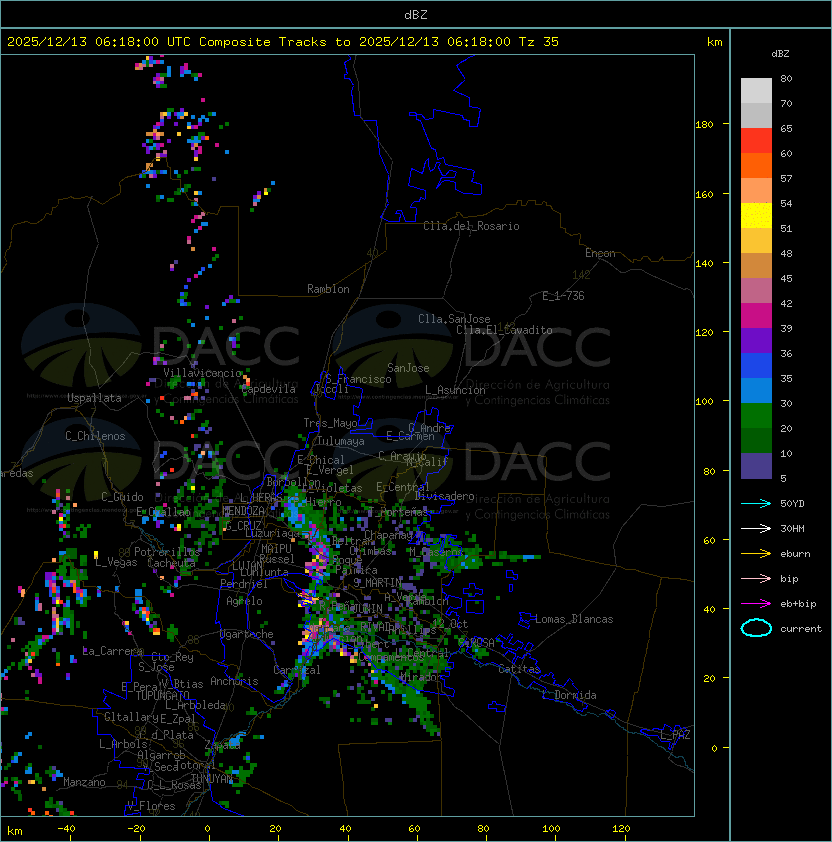This screenshot has width=832, height=842.
Task: Click the 'Divisadero' map label
Action: point(445,496)
